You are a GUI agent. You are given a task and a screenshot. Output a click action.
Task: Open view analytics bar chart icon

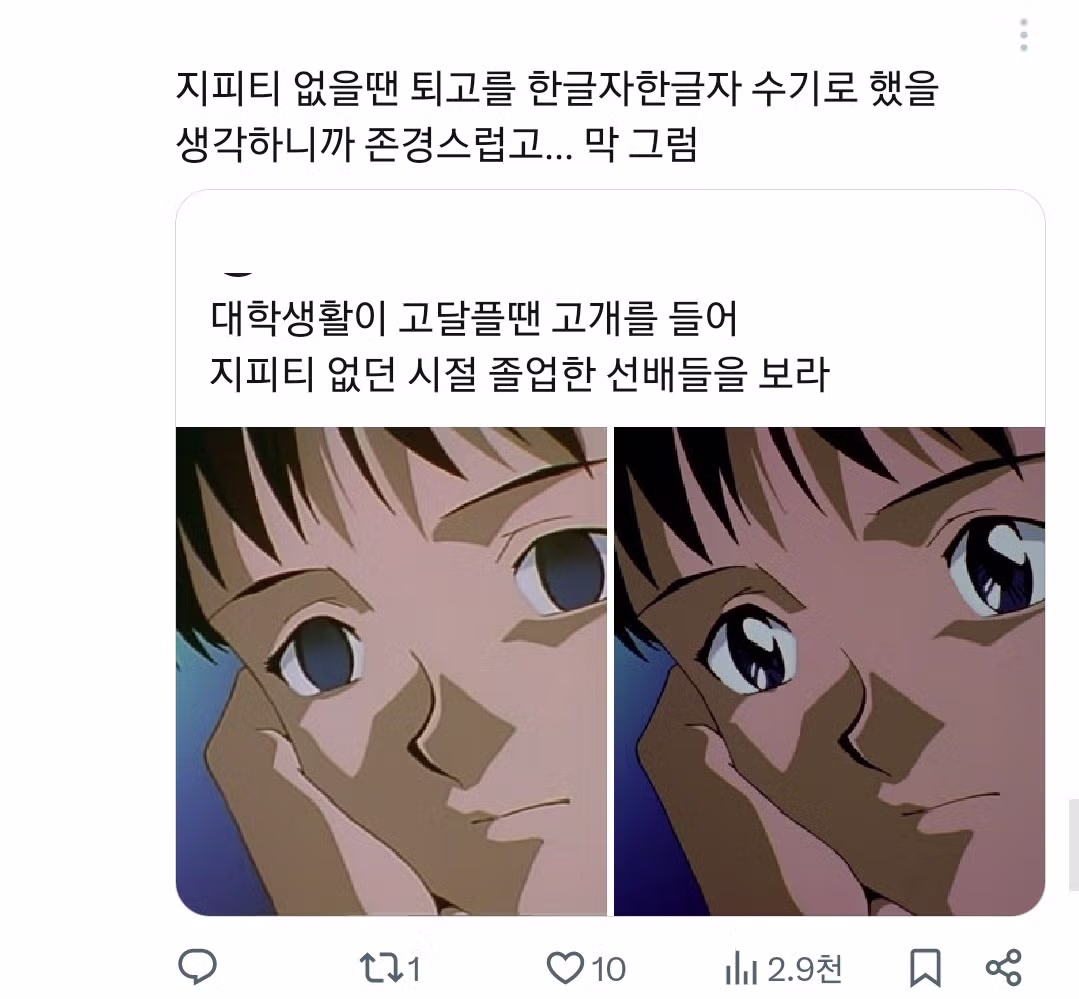pos(740,968)
